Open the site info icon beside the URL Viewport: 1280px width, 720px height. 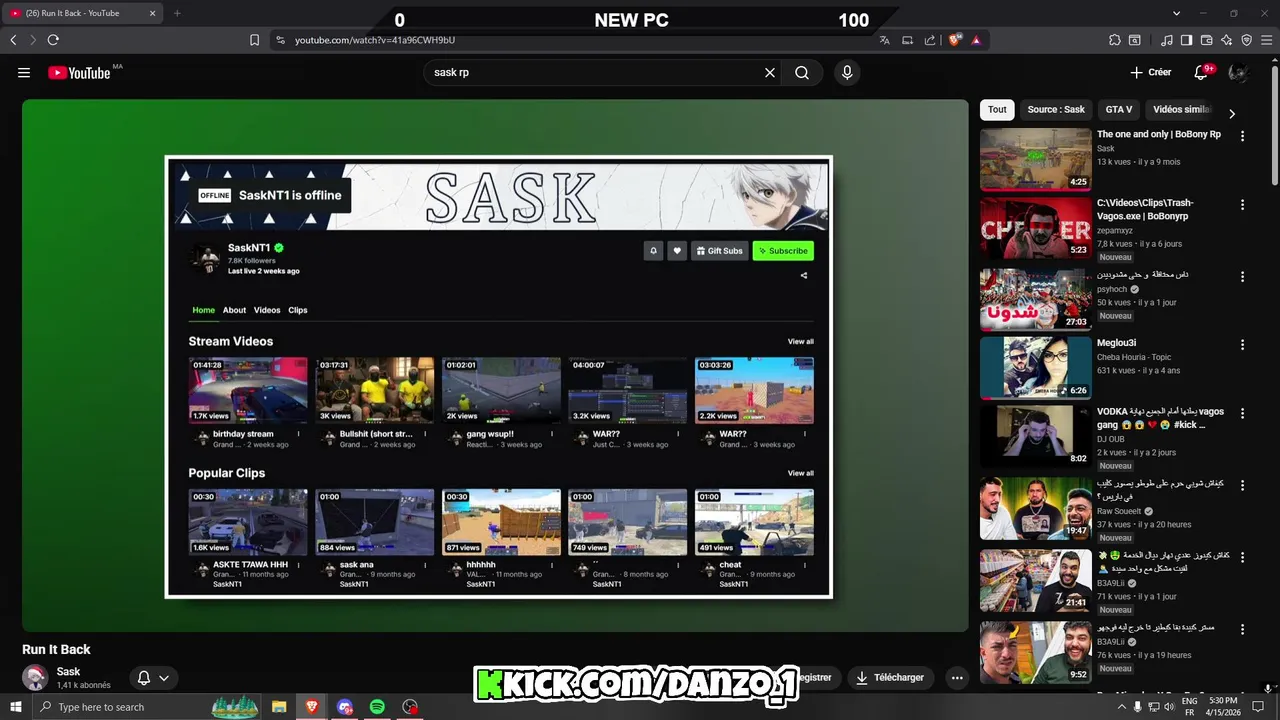click(x=280, y=40)
